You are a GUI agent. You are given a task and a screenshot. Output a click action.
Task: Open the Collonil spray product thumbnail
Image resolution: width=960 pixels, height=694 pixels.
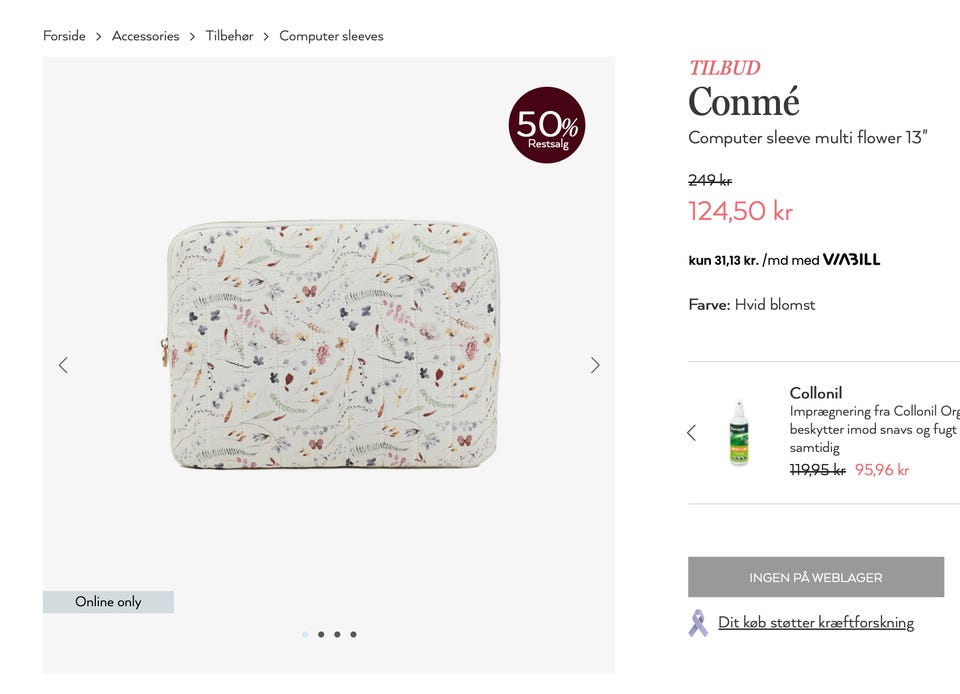pos(739,433)
